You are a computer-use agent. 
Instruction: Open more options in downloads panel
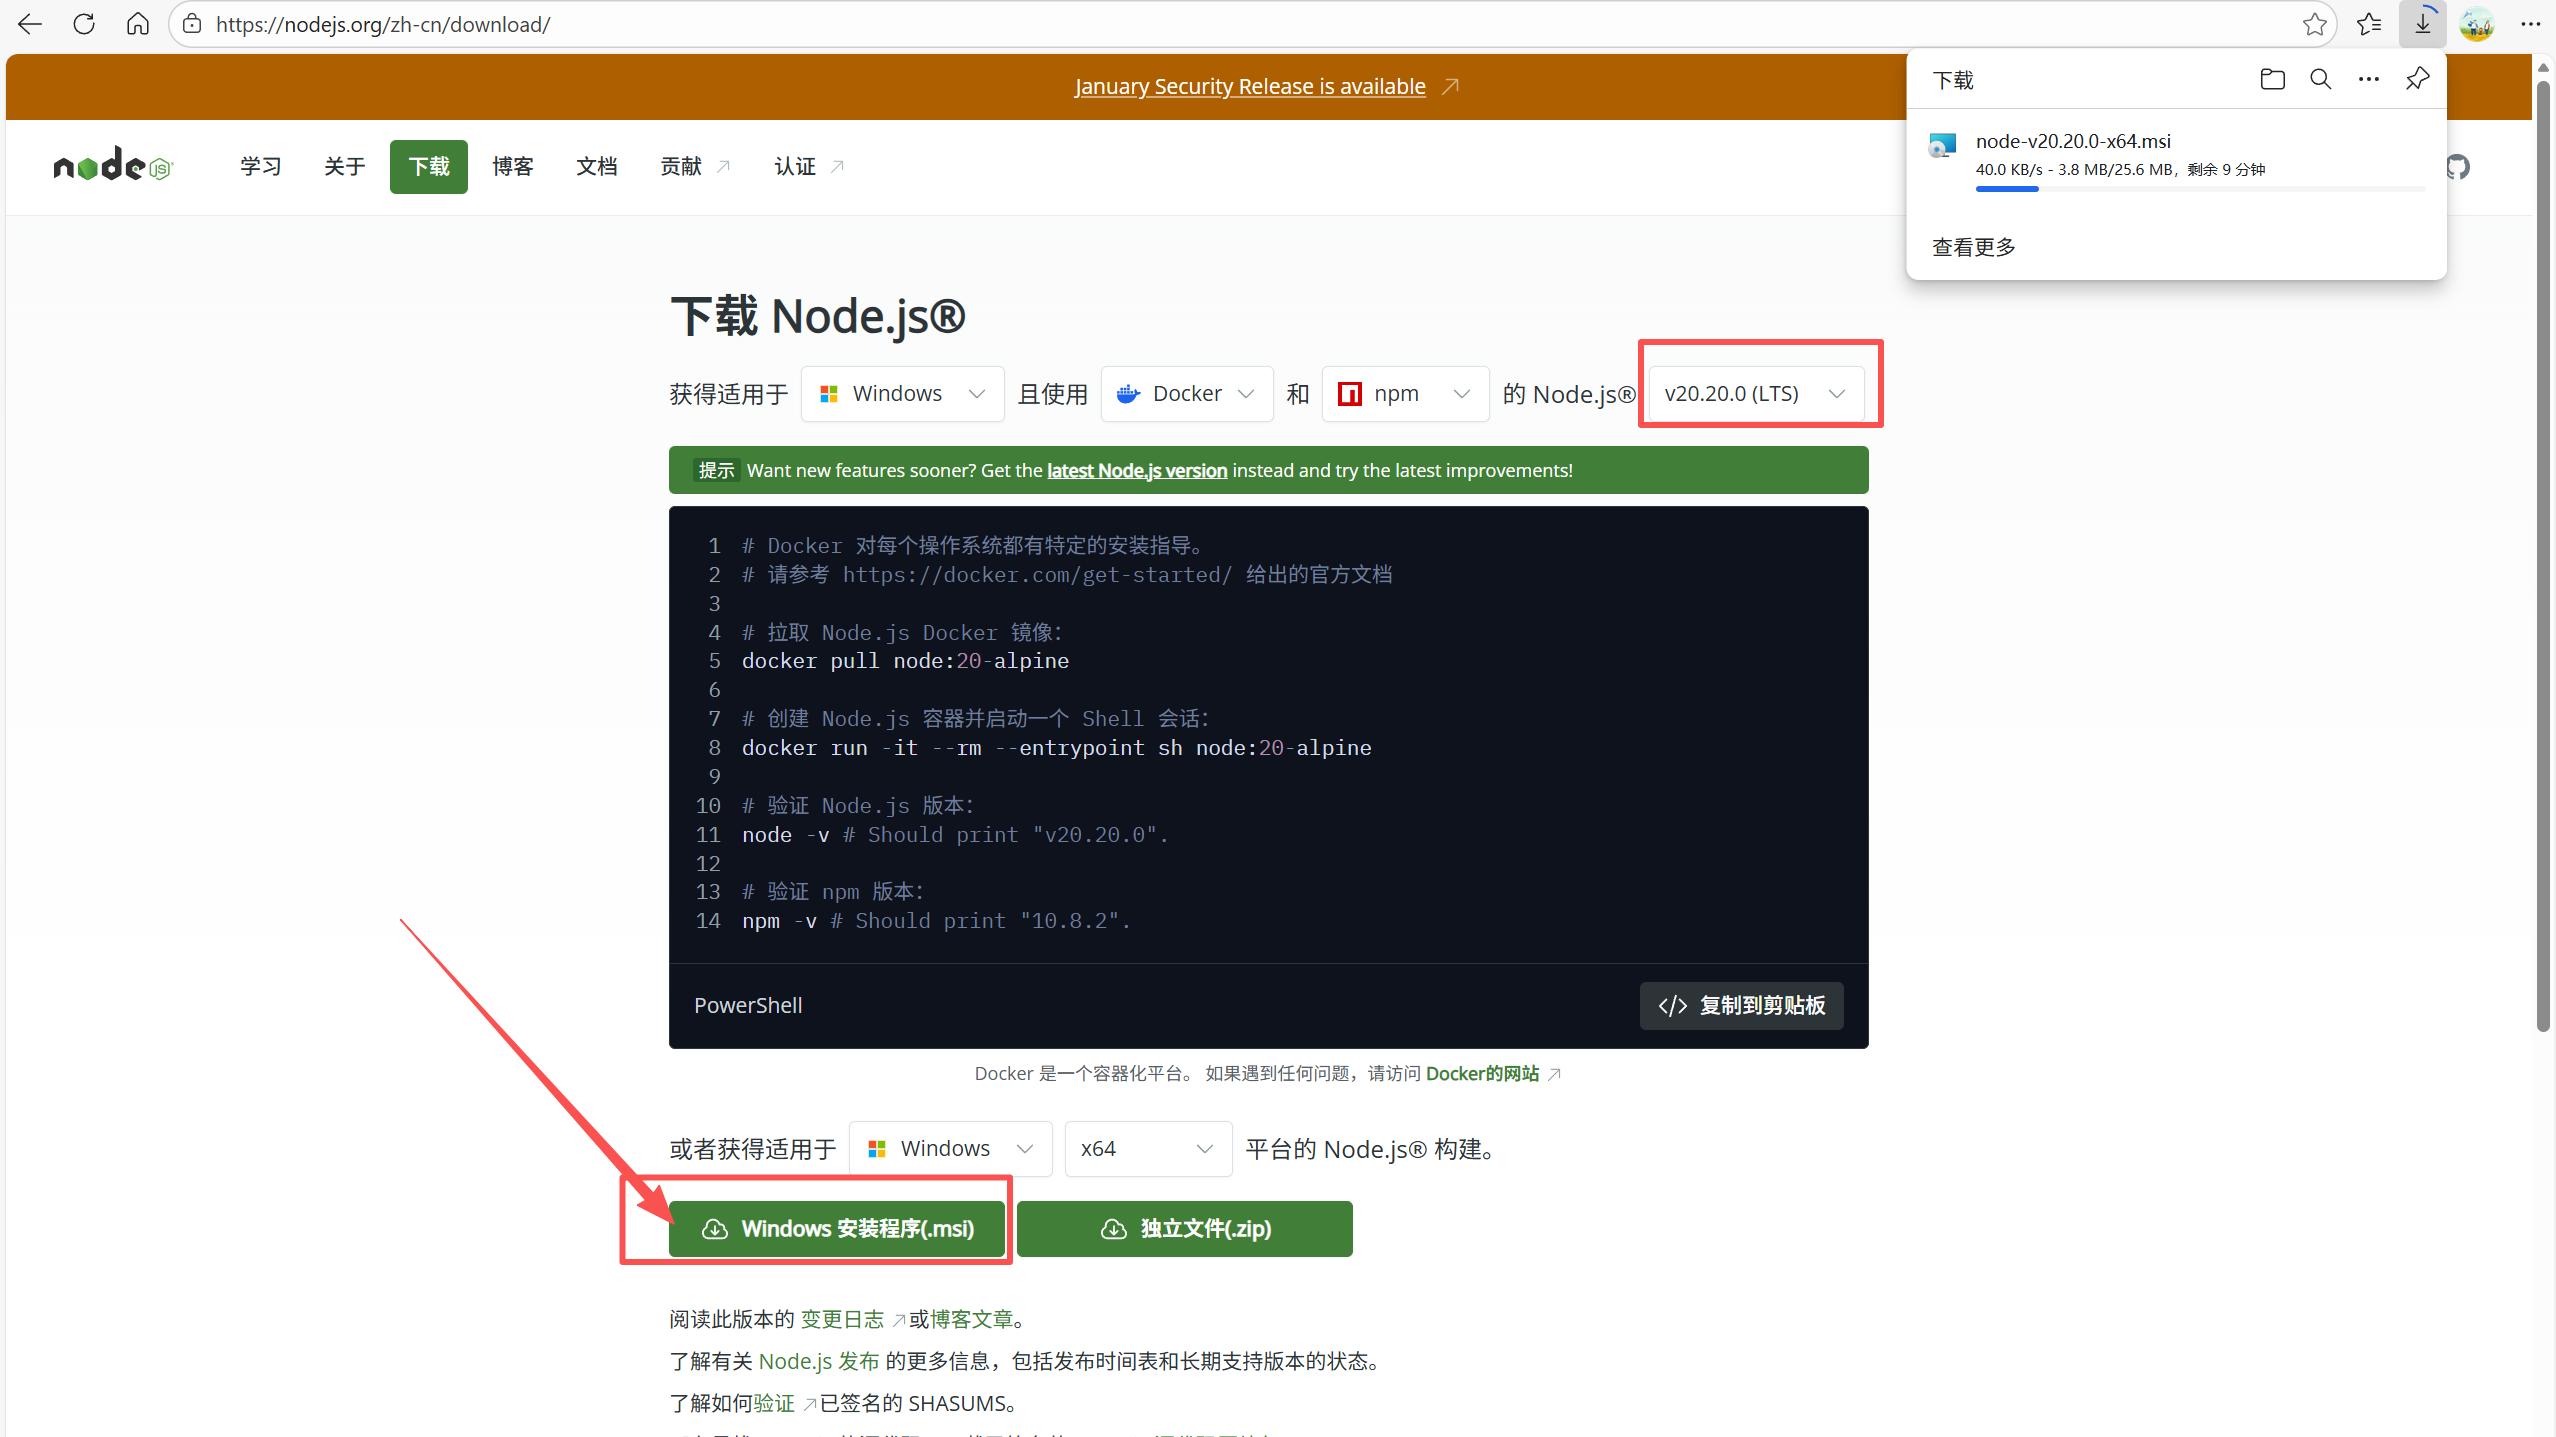coord(2368,79)
